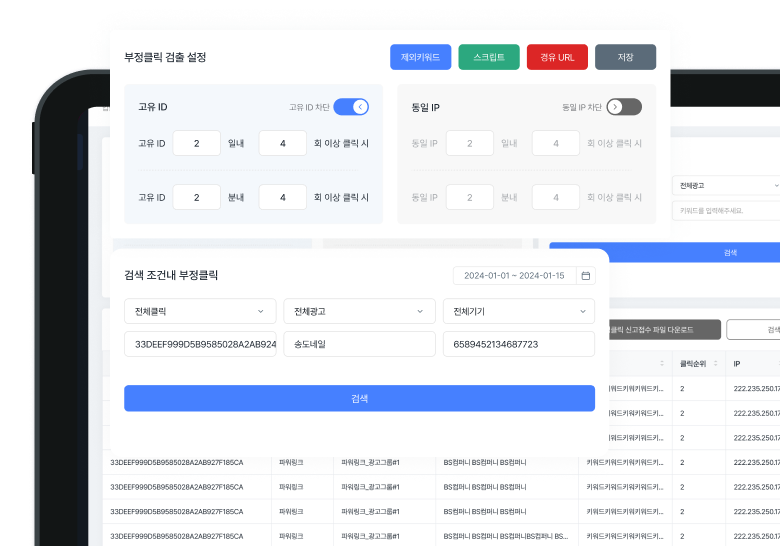Click the field showing 6589452134687723
780x546 pixels.
[x=518, y=344]
